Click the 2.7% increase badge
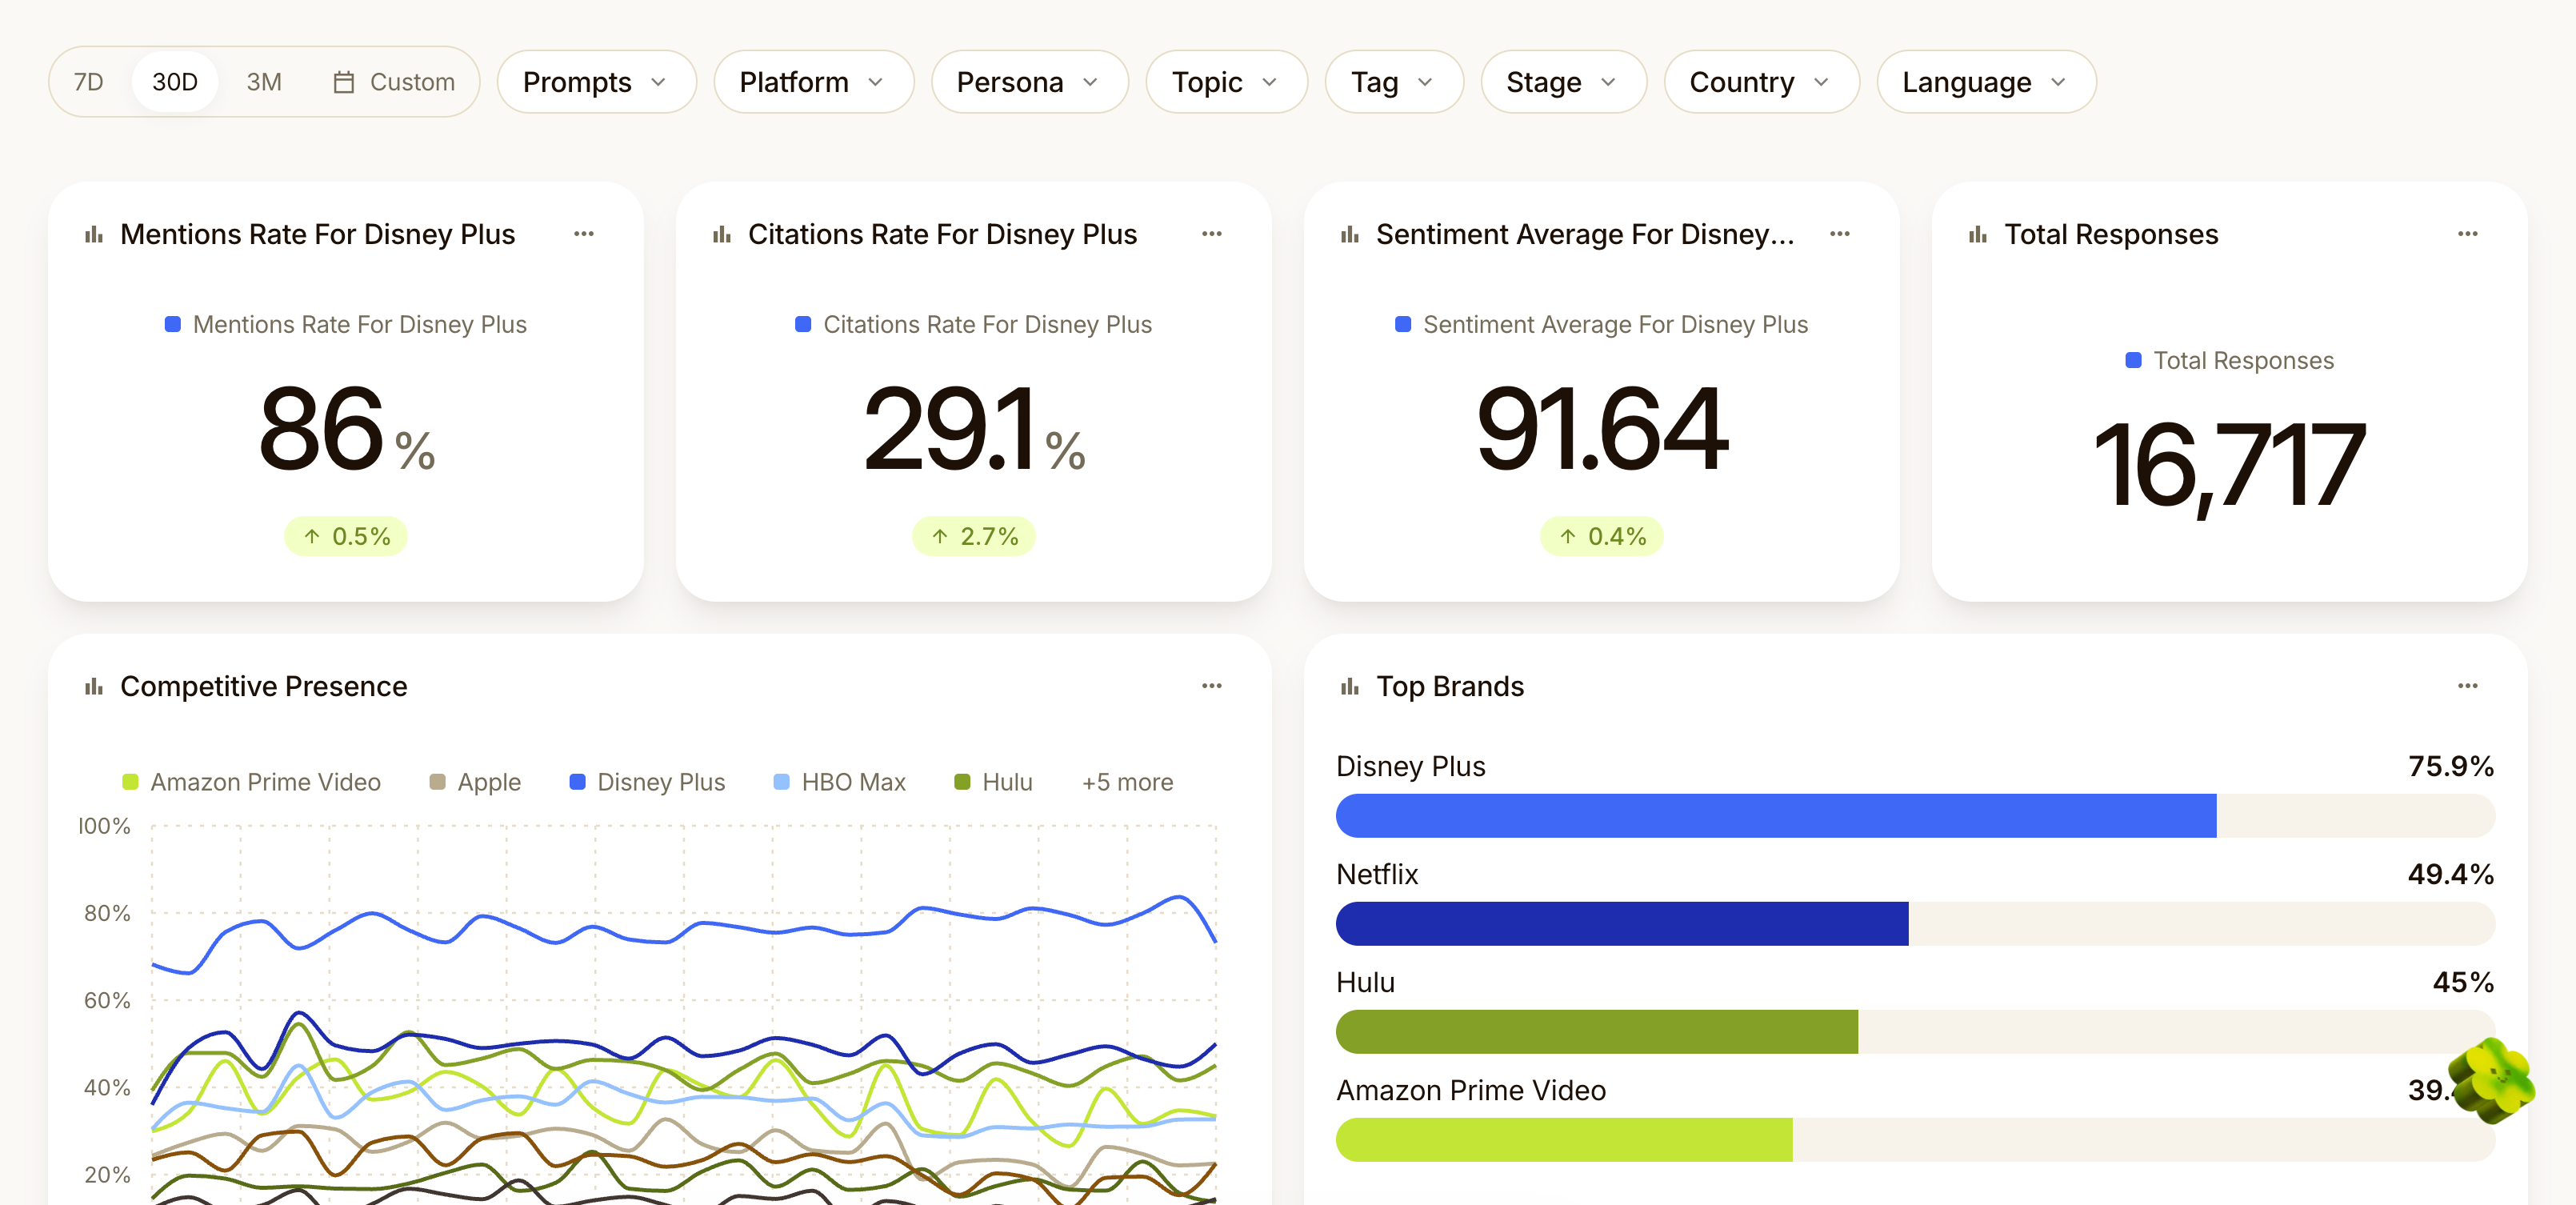This screenshot has width=2576, height=1205. click(974, 536)
